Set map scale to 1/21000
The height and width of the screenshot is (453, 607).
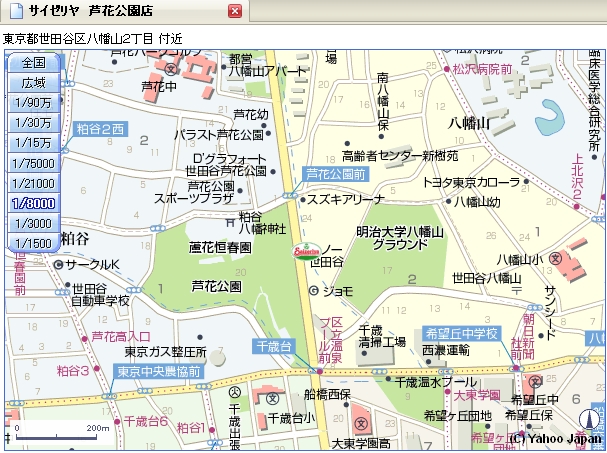pos(34,183)
